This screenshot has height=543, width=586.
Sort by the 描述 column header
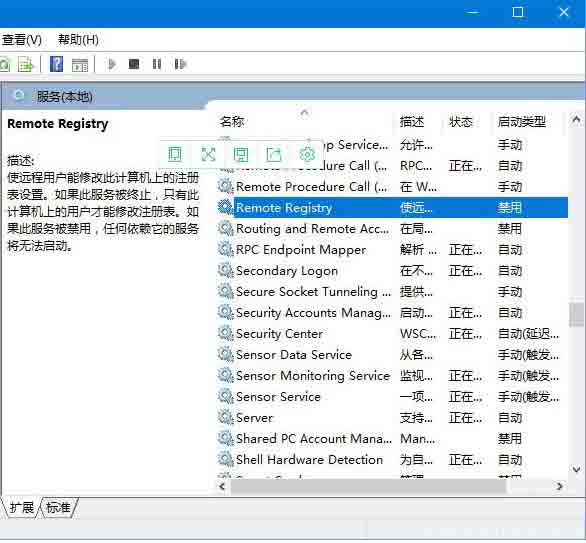point(411,121)
